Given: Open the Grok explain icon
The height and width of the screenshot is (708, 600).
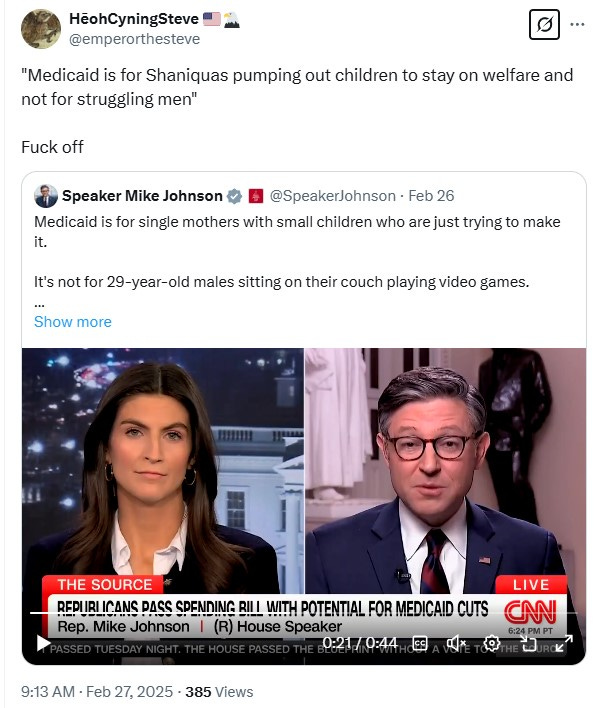Looking at the screenshot, I should [x=544, y=24].
